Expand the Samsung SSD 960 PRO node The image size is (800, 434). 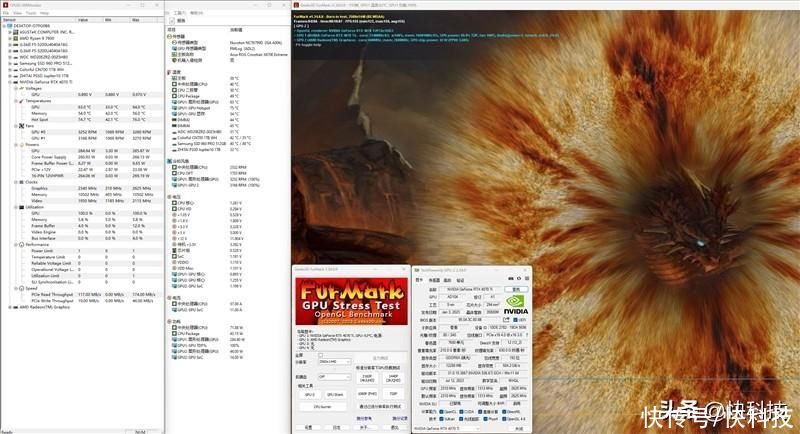point(10,63)
